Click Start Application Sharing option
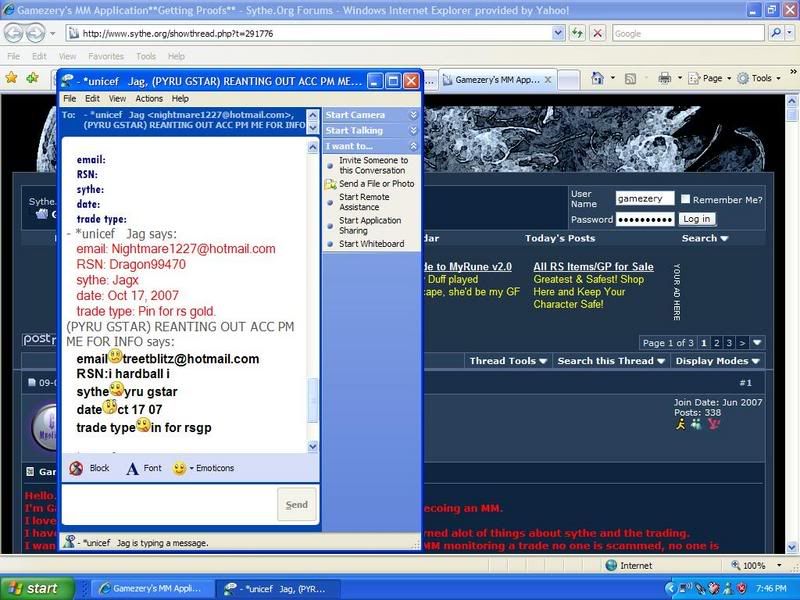The image size is (800, 600). point(370,226)
